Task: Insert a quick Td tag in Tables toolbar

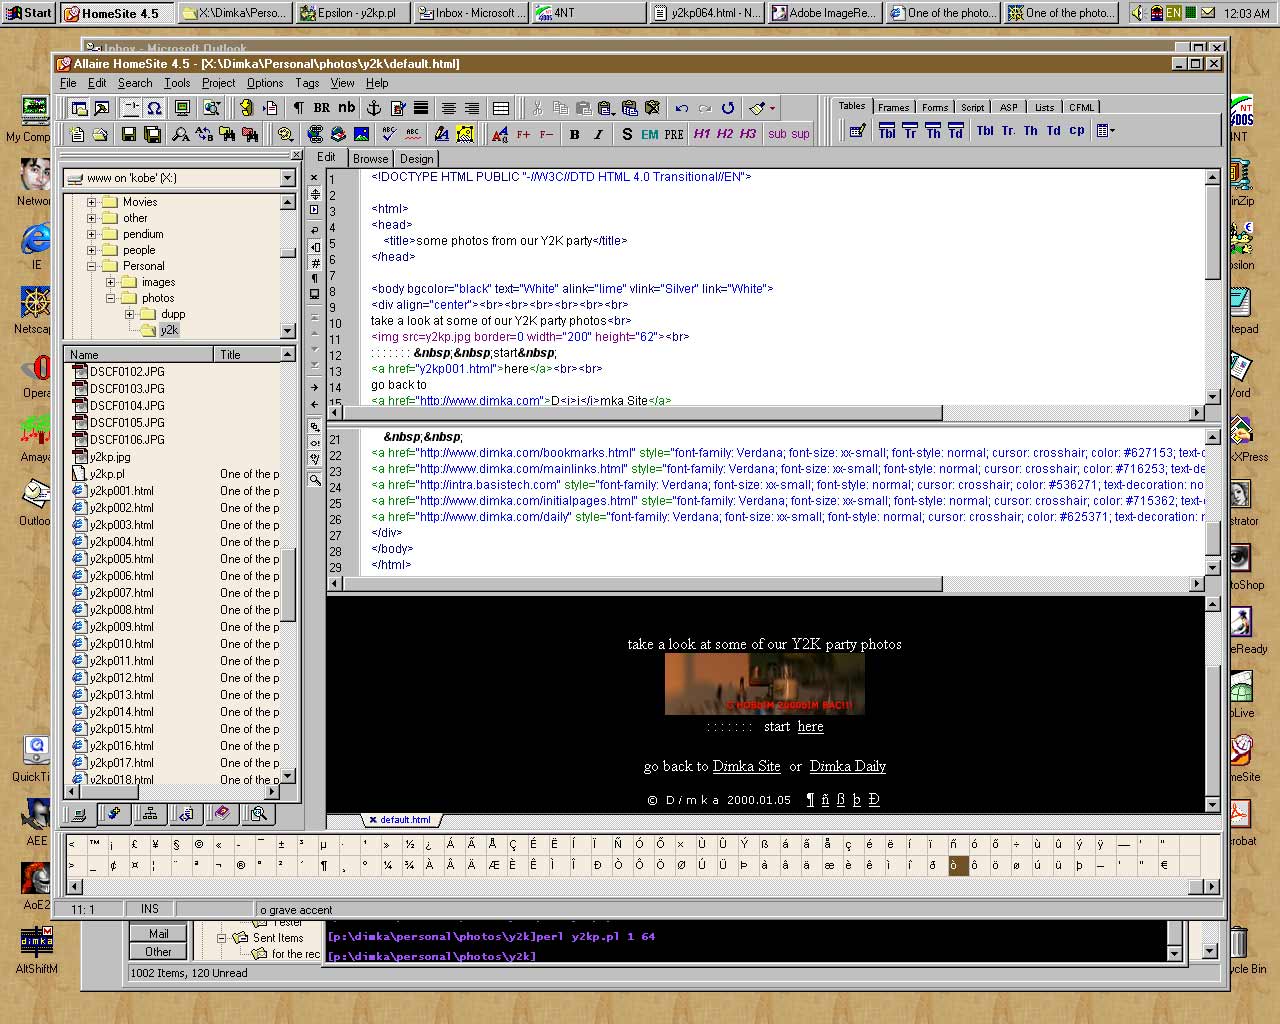Action: point(1054,131)
